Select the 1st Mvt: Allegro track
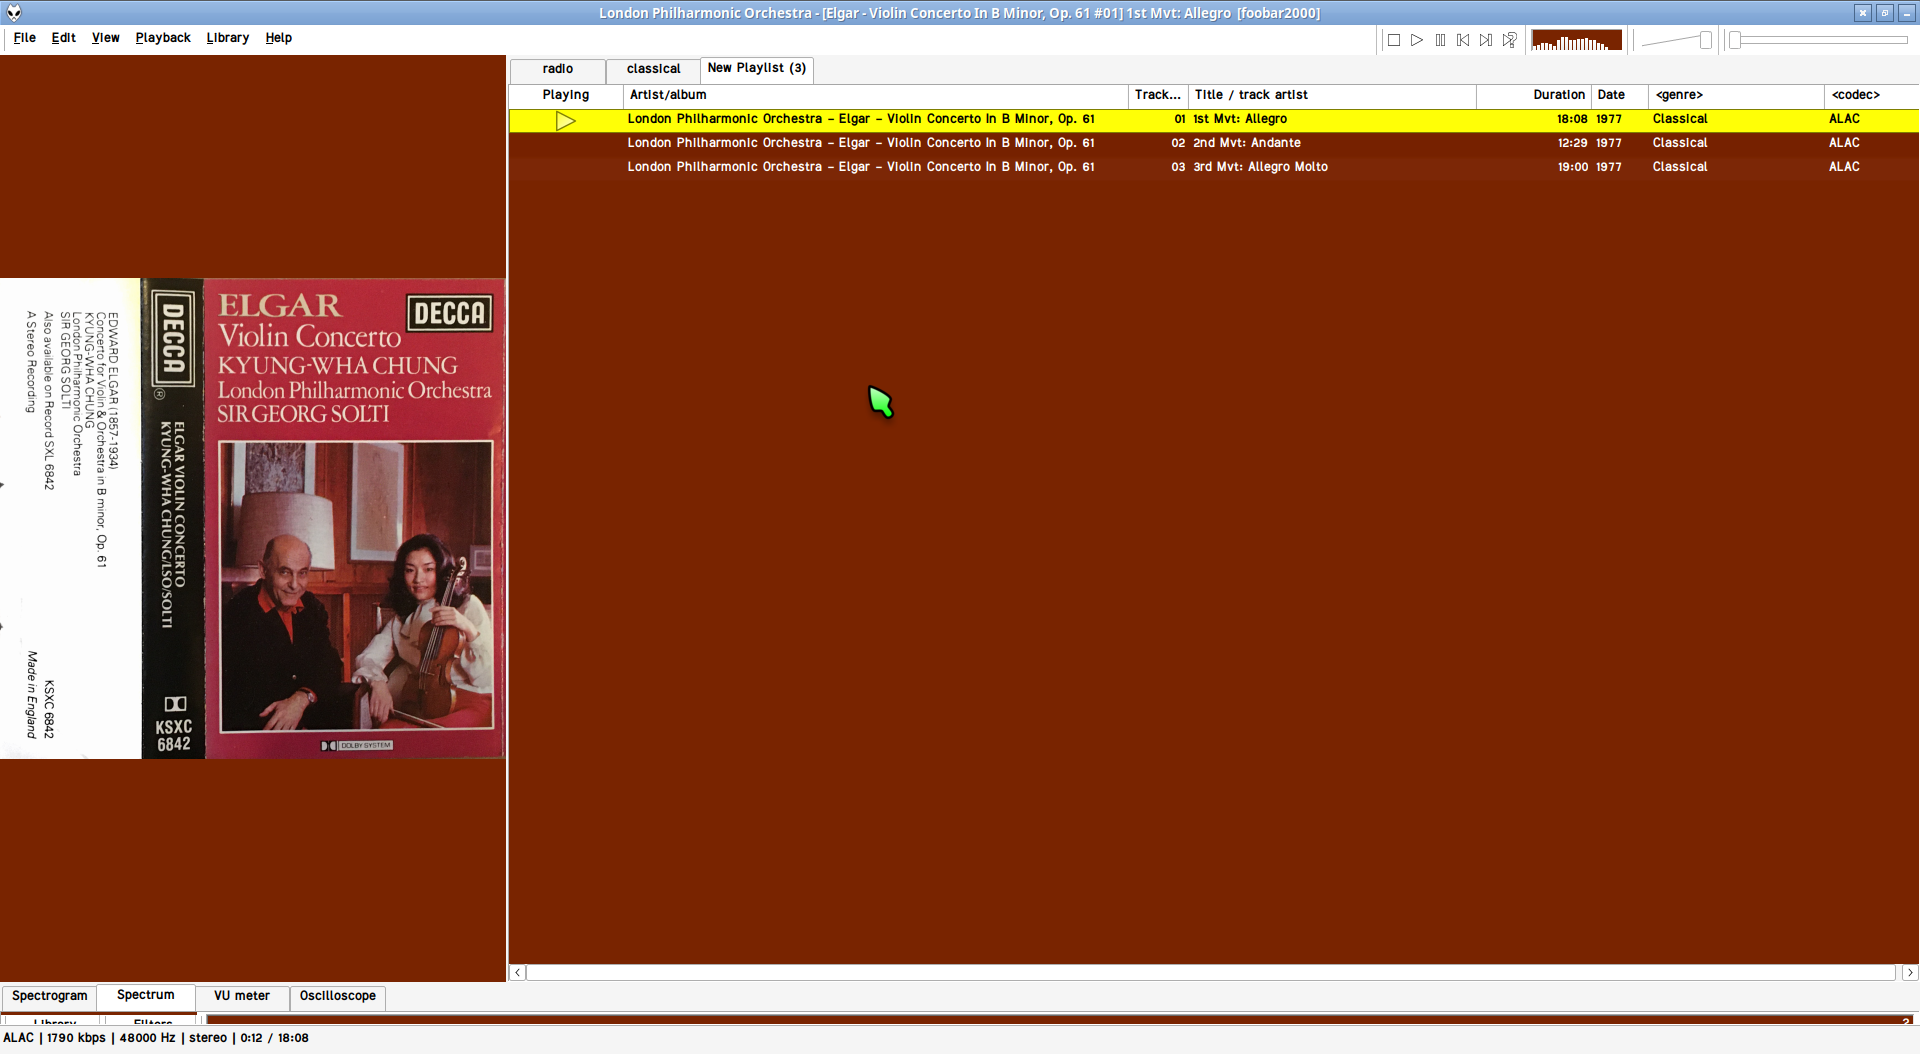Viewport: 1920px width, 1054px height. tap(1214, 119)
